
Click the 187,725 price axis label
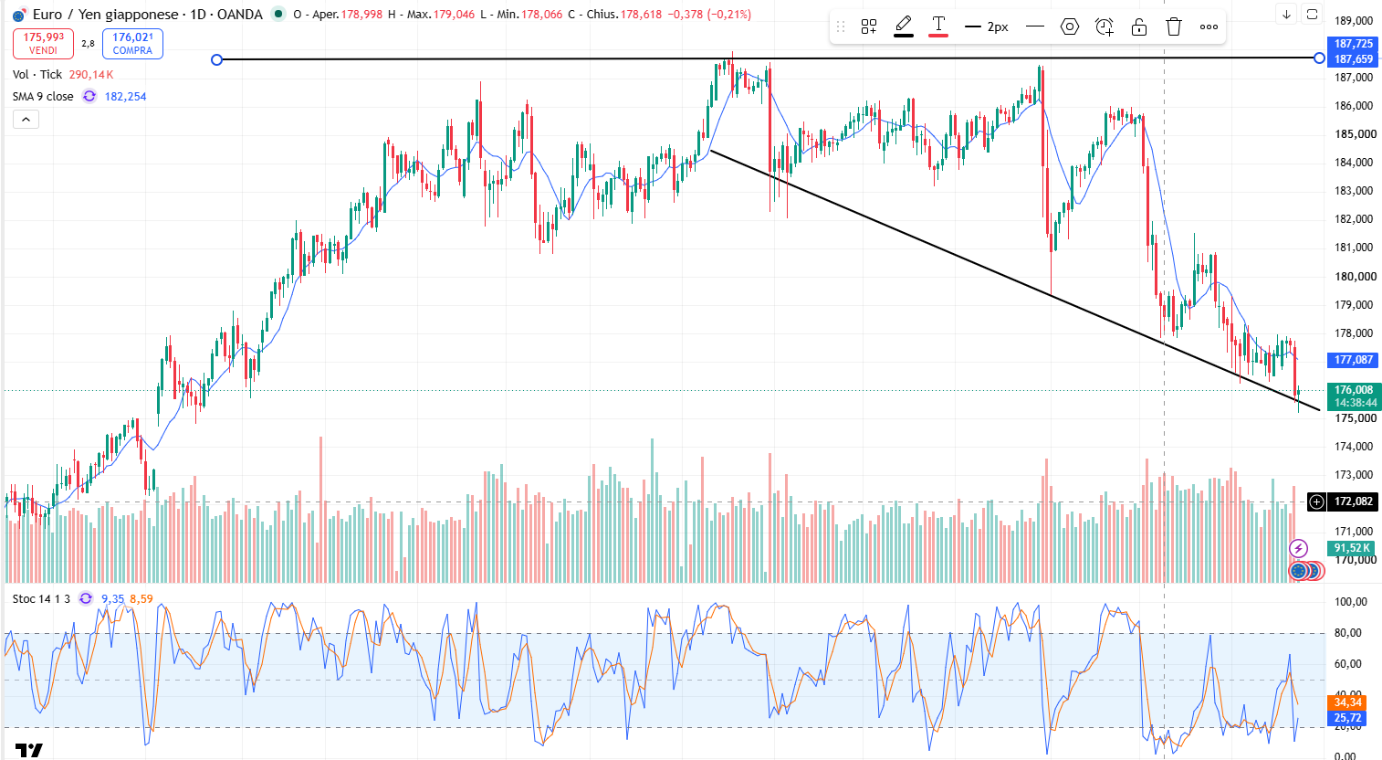click(x=1355, y=44)
